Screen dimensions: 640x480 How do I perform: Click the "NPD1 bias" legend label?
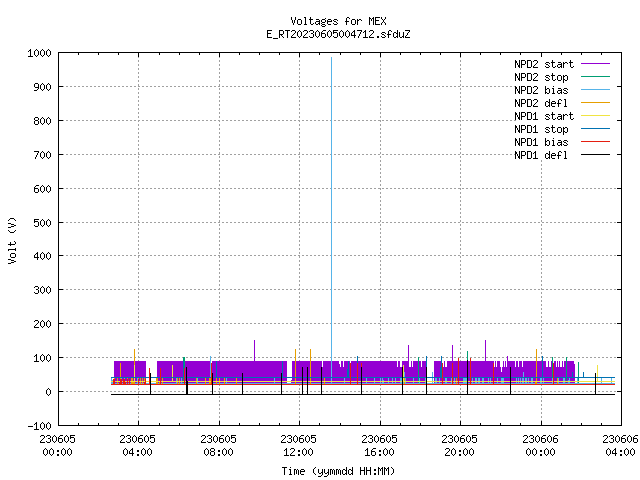tap(541, 142)
